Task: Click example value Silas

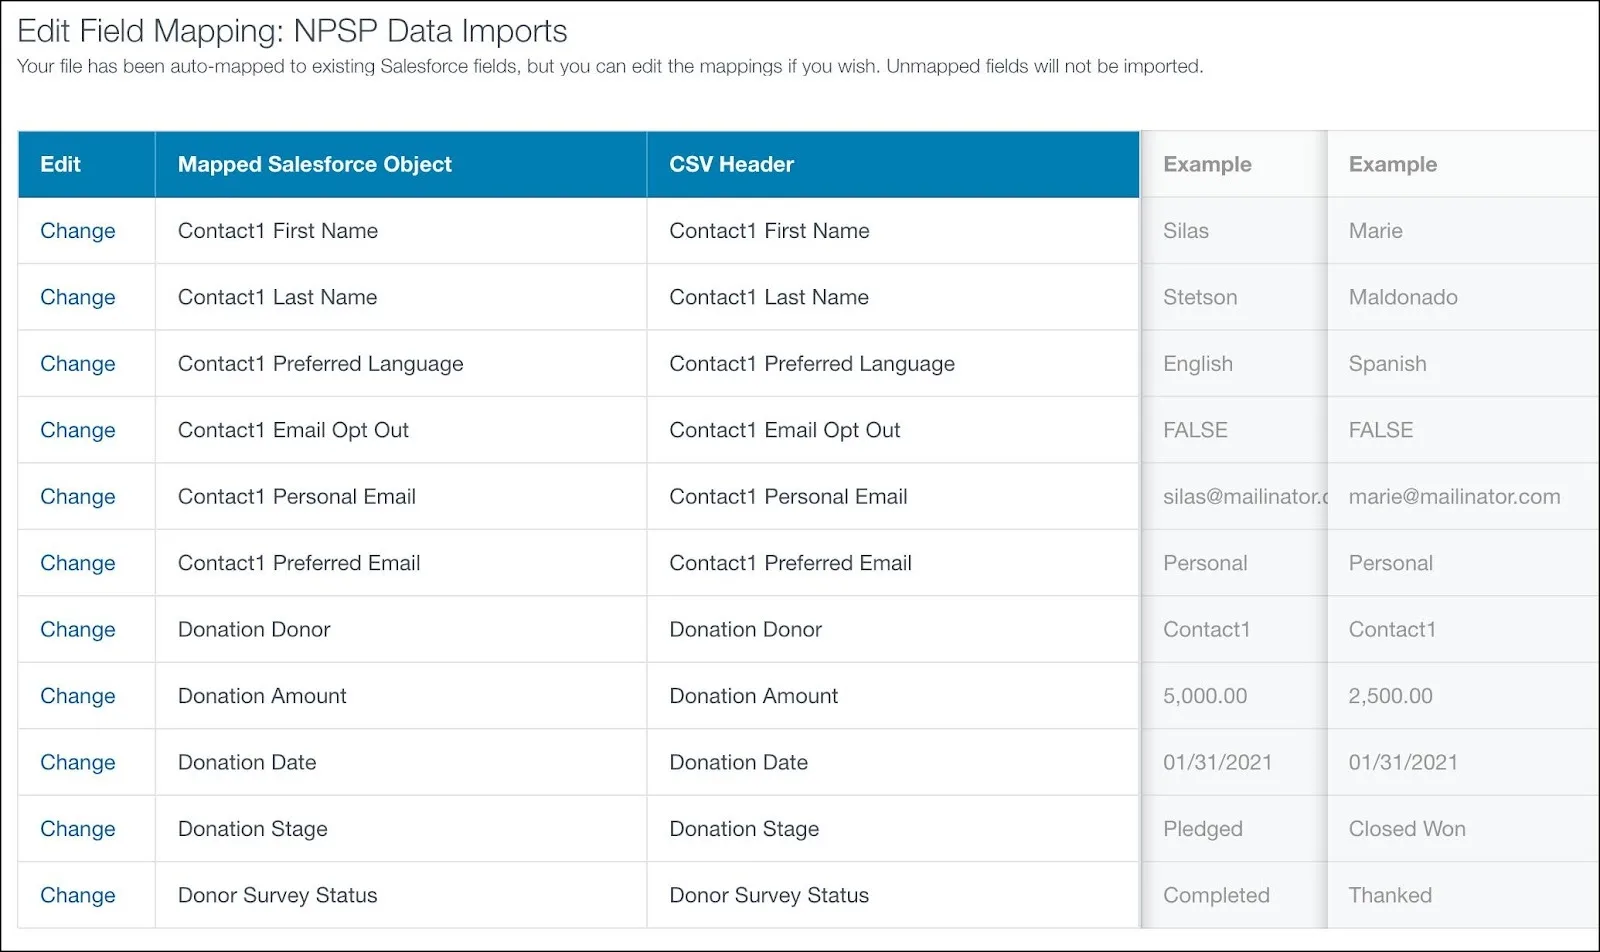Action: pos(1186,231)
